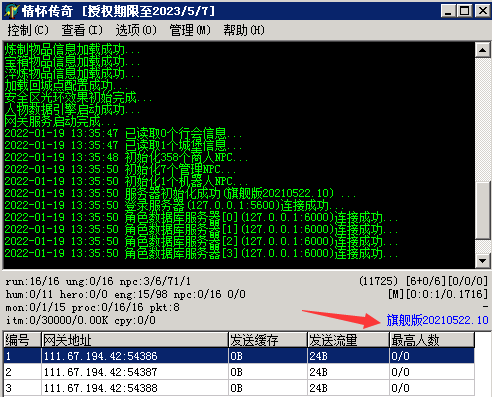Image resolution: width=492 pixels, height=397 pixels.
Task: Select gateway row 111.67.194.42:54386
Action: [239, 356]
